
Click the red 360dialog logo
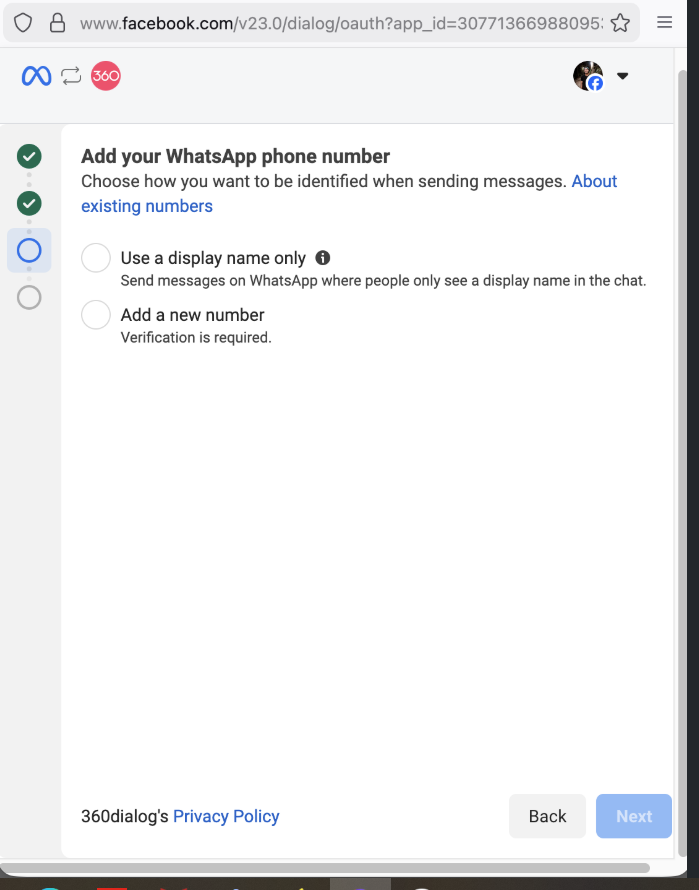(x=106, y=76)
